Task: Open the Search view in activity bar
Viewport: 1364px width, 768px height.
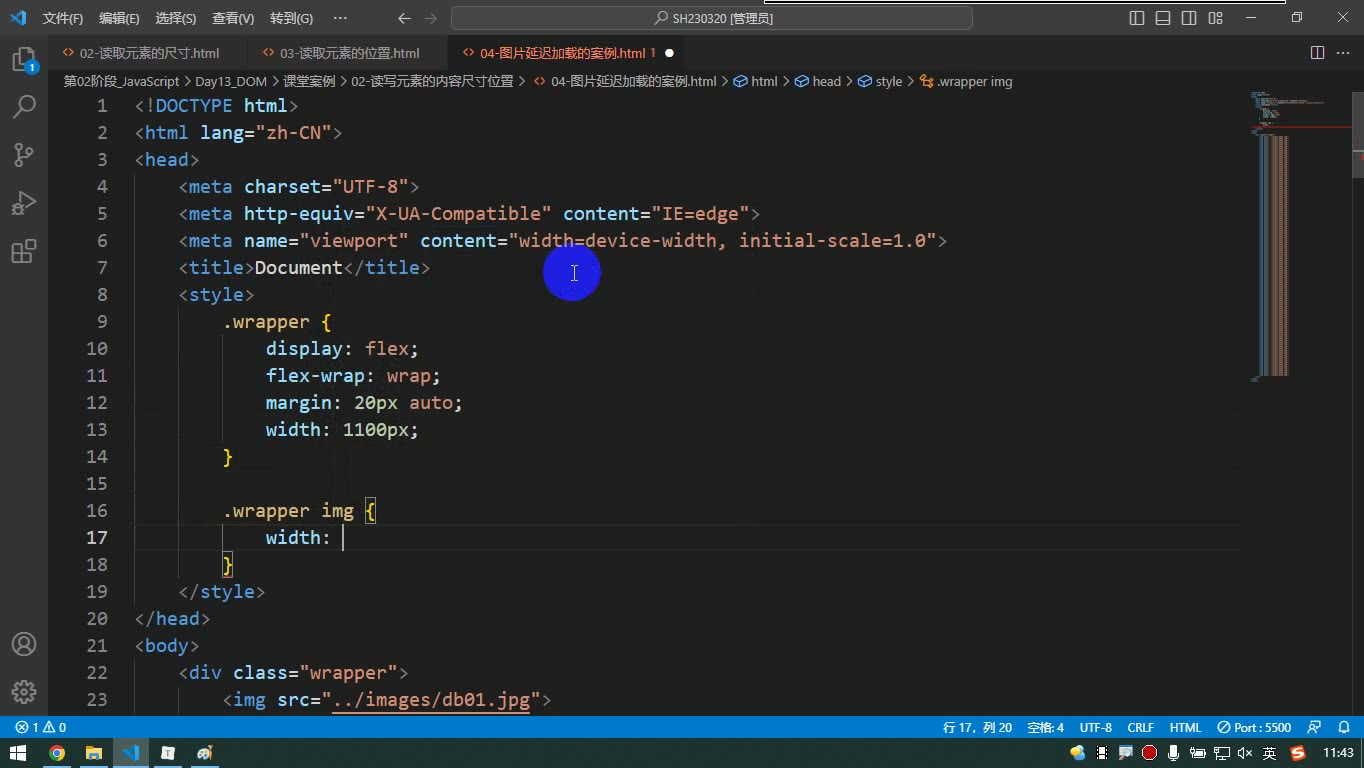Action: tap(24, 106)
